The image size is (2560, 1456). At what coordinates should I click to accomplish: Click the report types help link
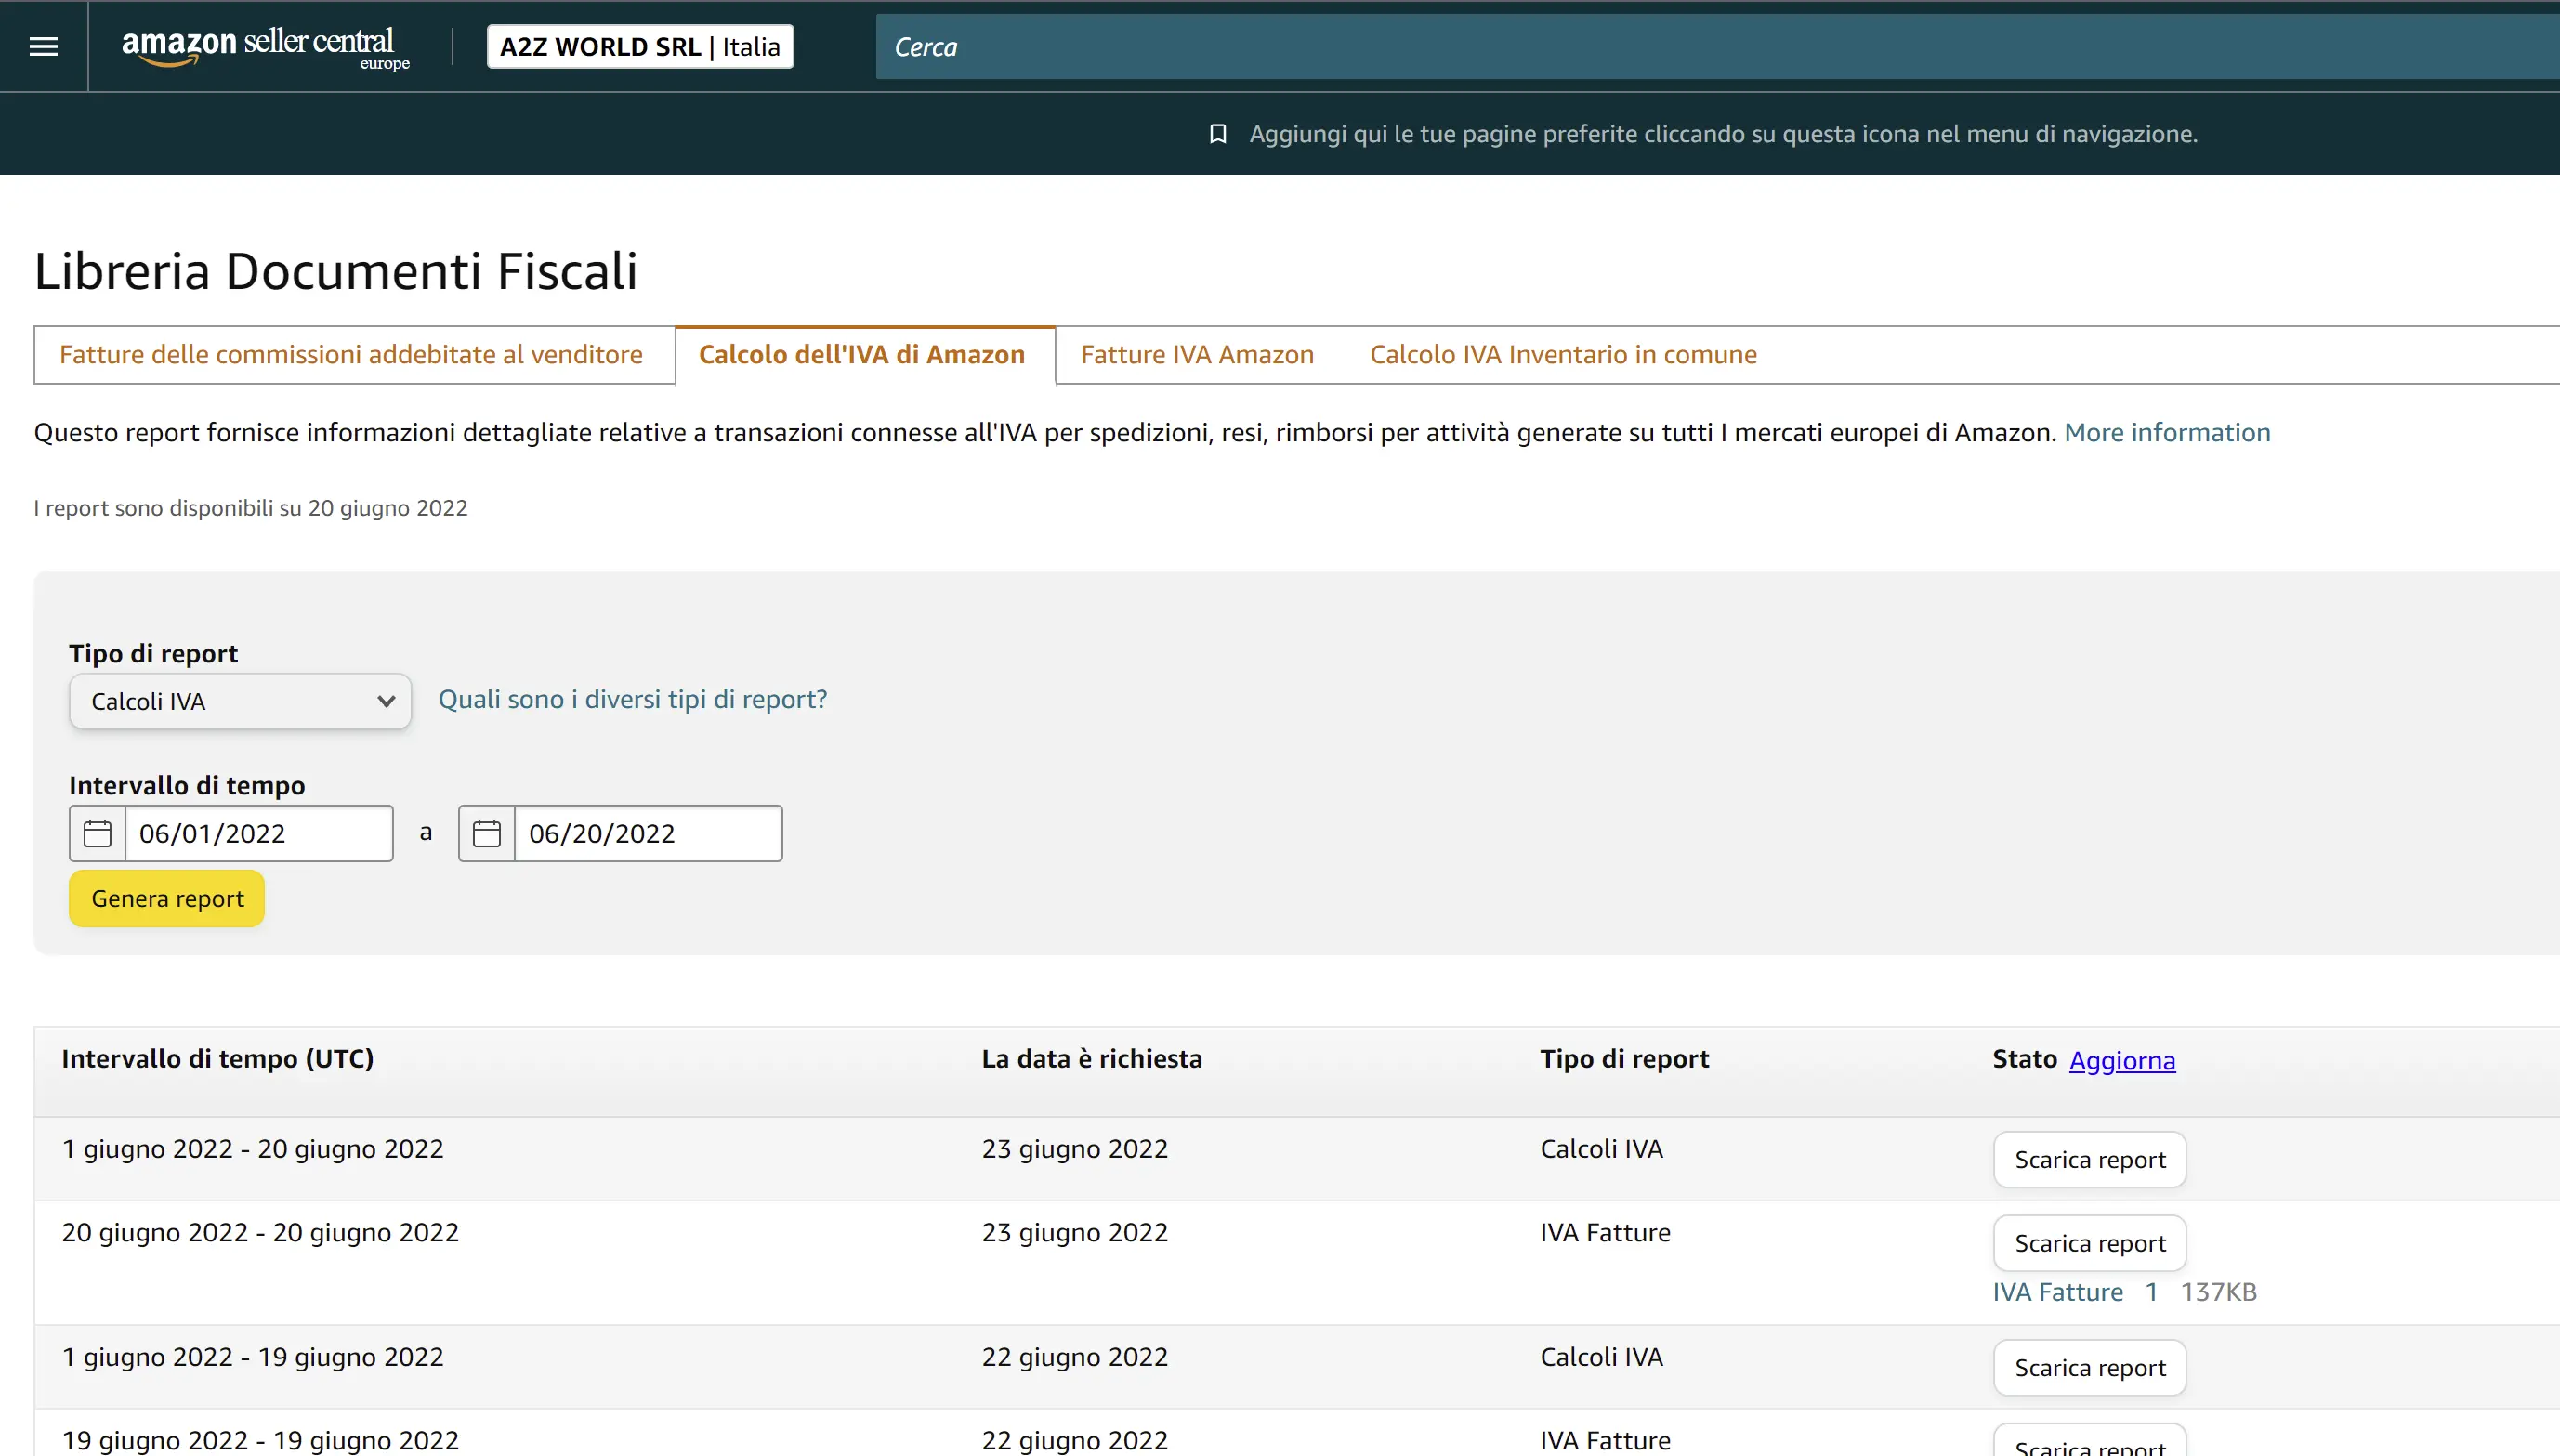coord(632,699)
